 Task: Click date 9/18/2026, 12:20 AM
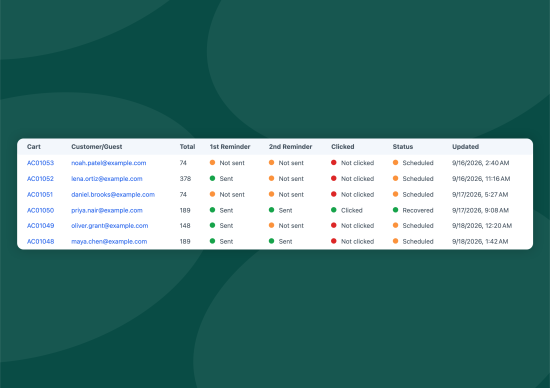(482, 226)
